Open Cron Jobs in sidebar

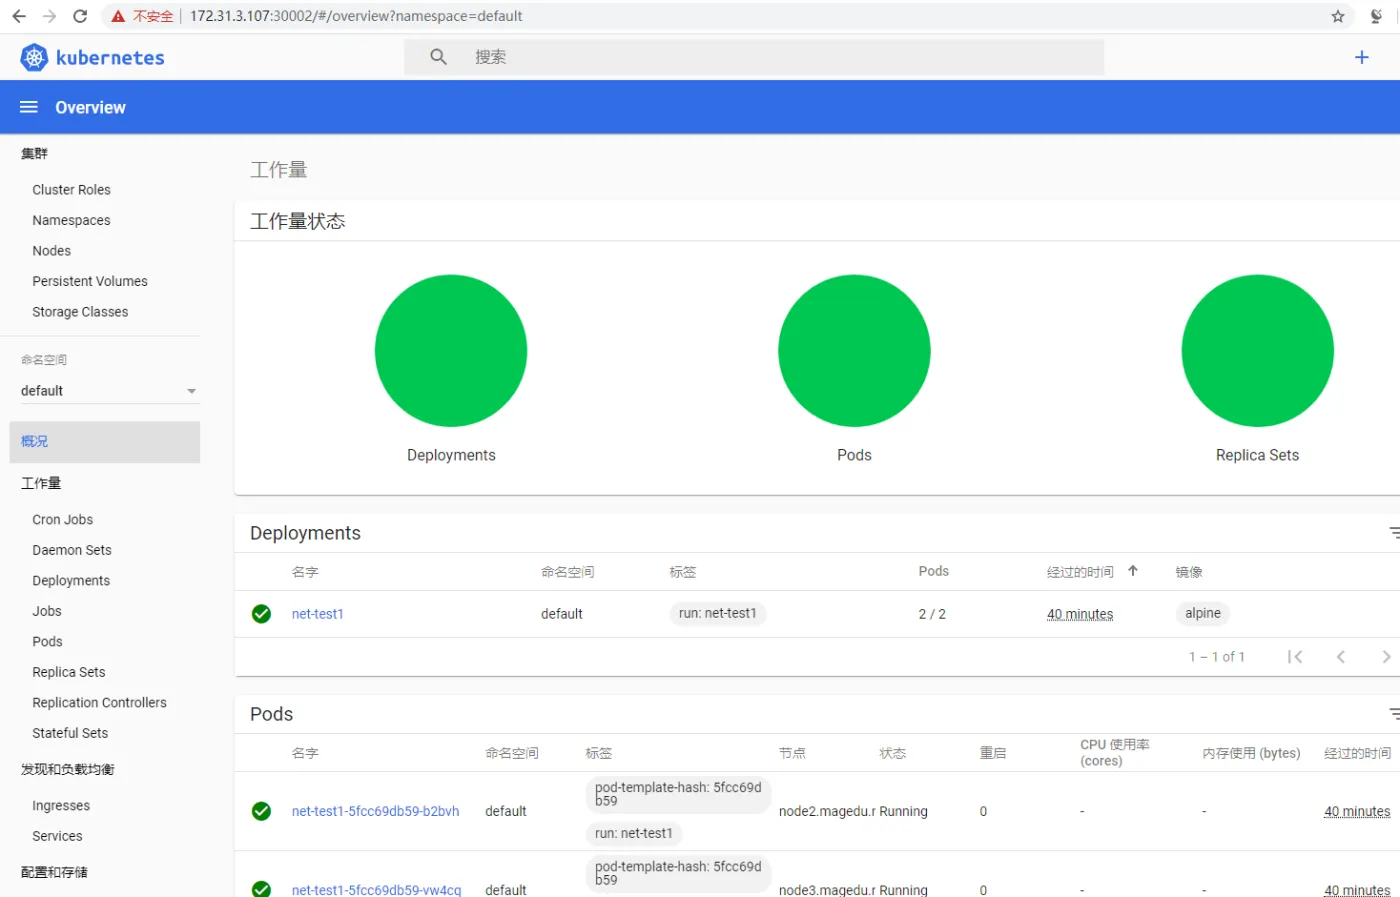pos(62,520)
